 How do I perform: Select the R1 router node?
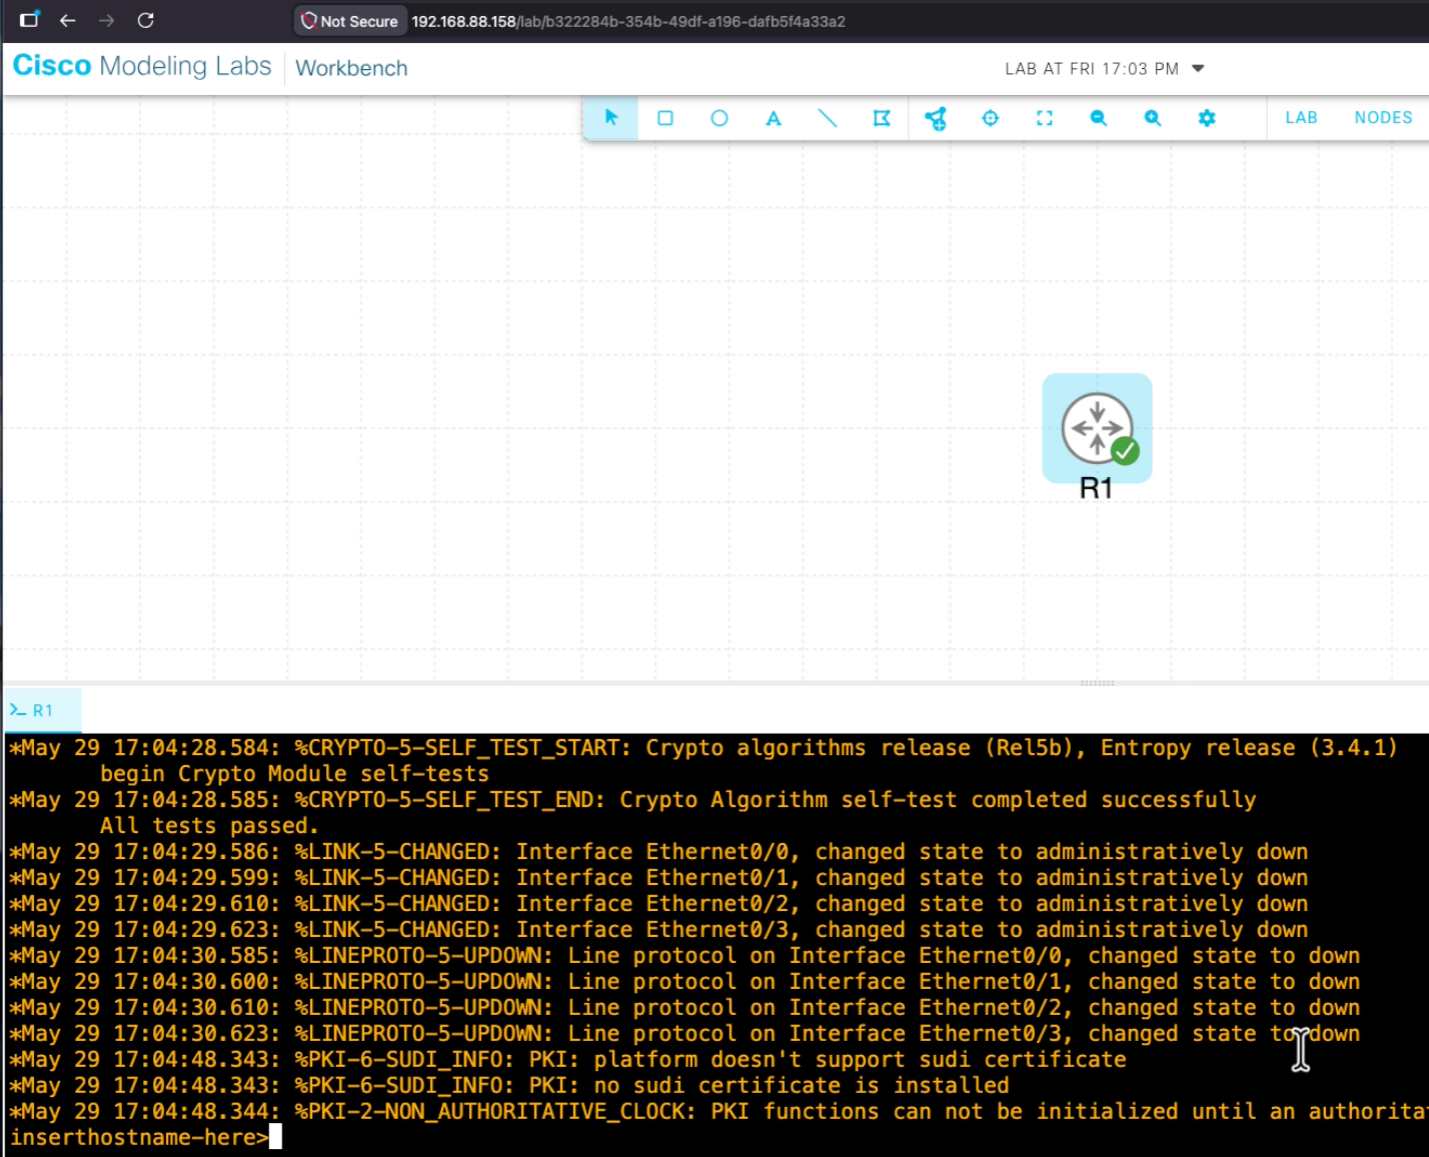pyautogui.click(x=1097, y=428)
